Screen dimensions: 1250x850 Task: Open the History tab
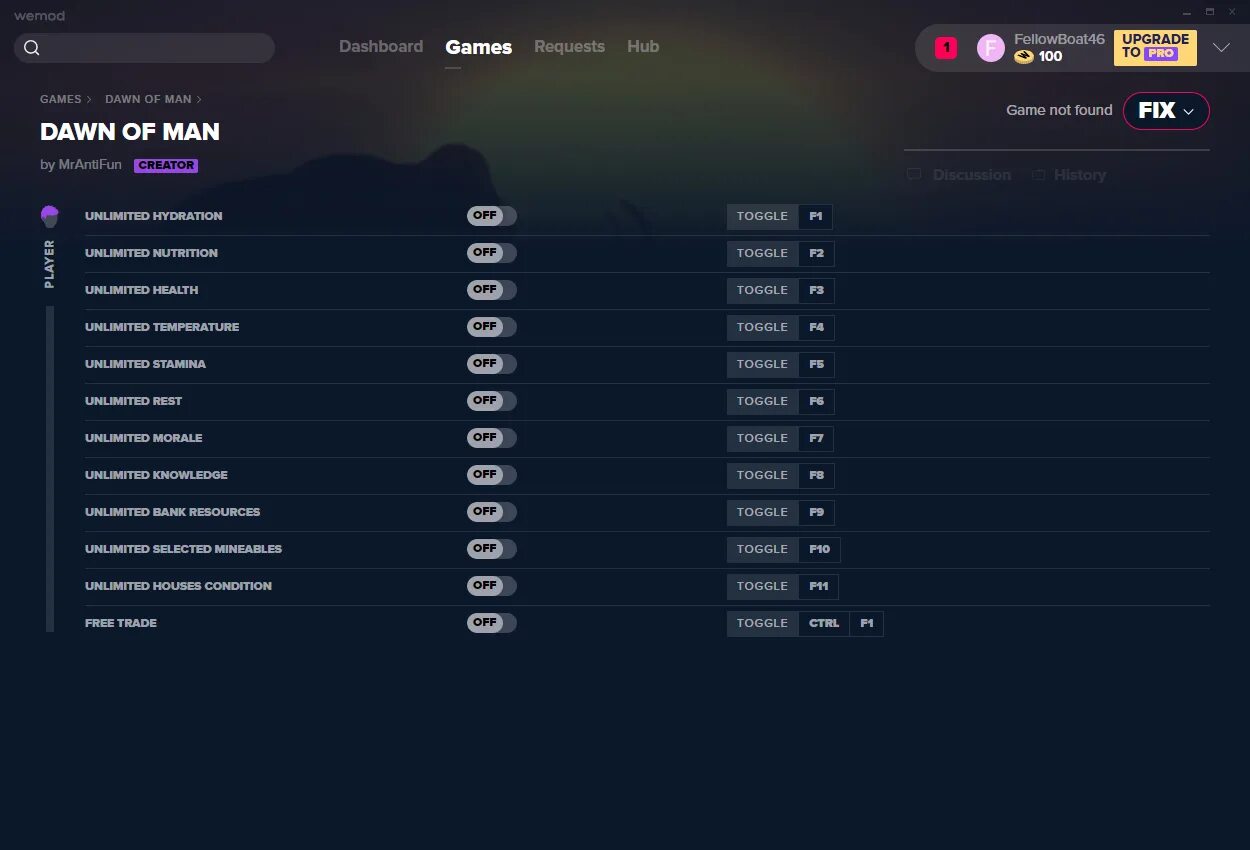point(1069,175)
